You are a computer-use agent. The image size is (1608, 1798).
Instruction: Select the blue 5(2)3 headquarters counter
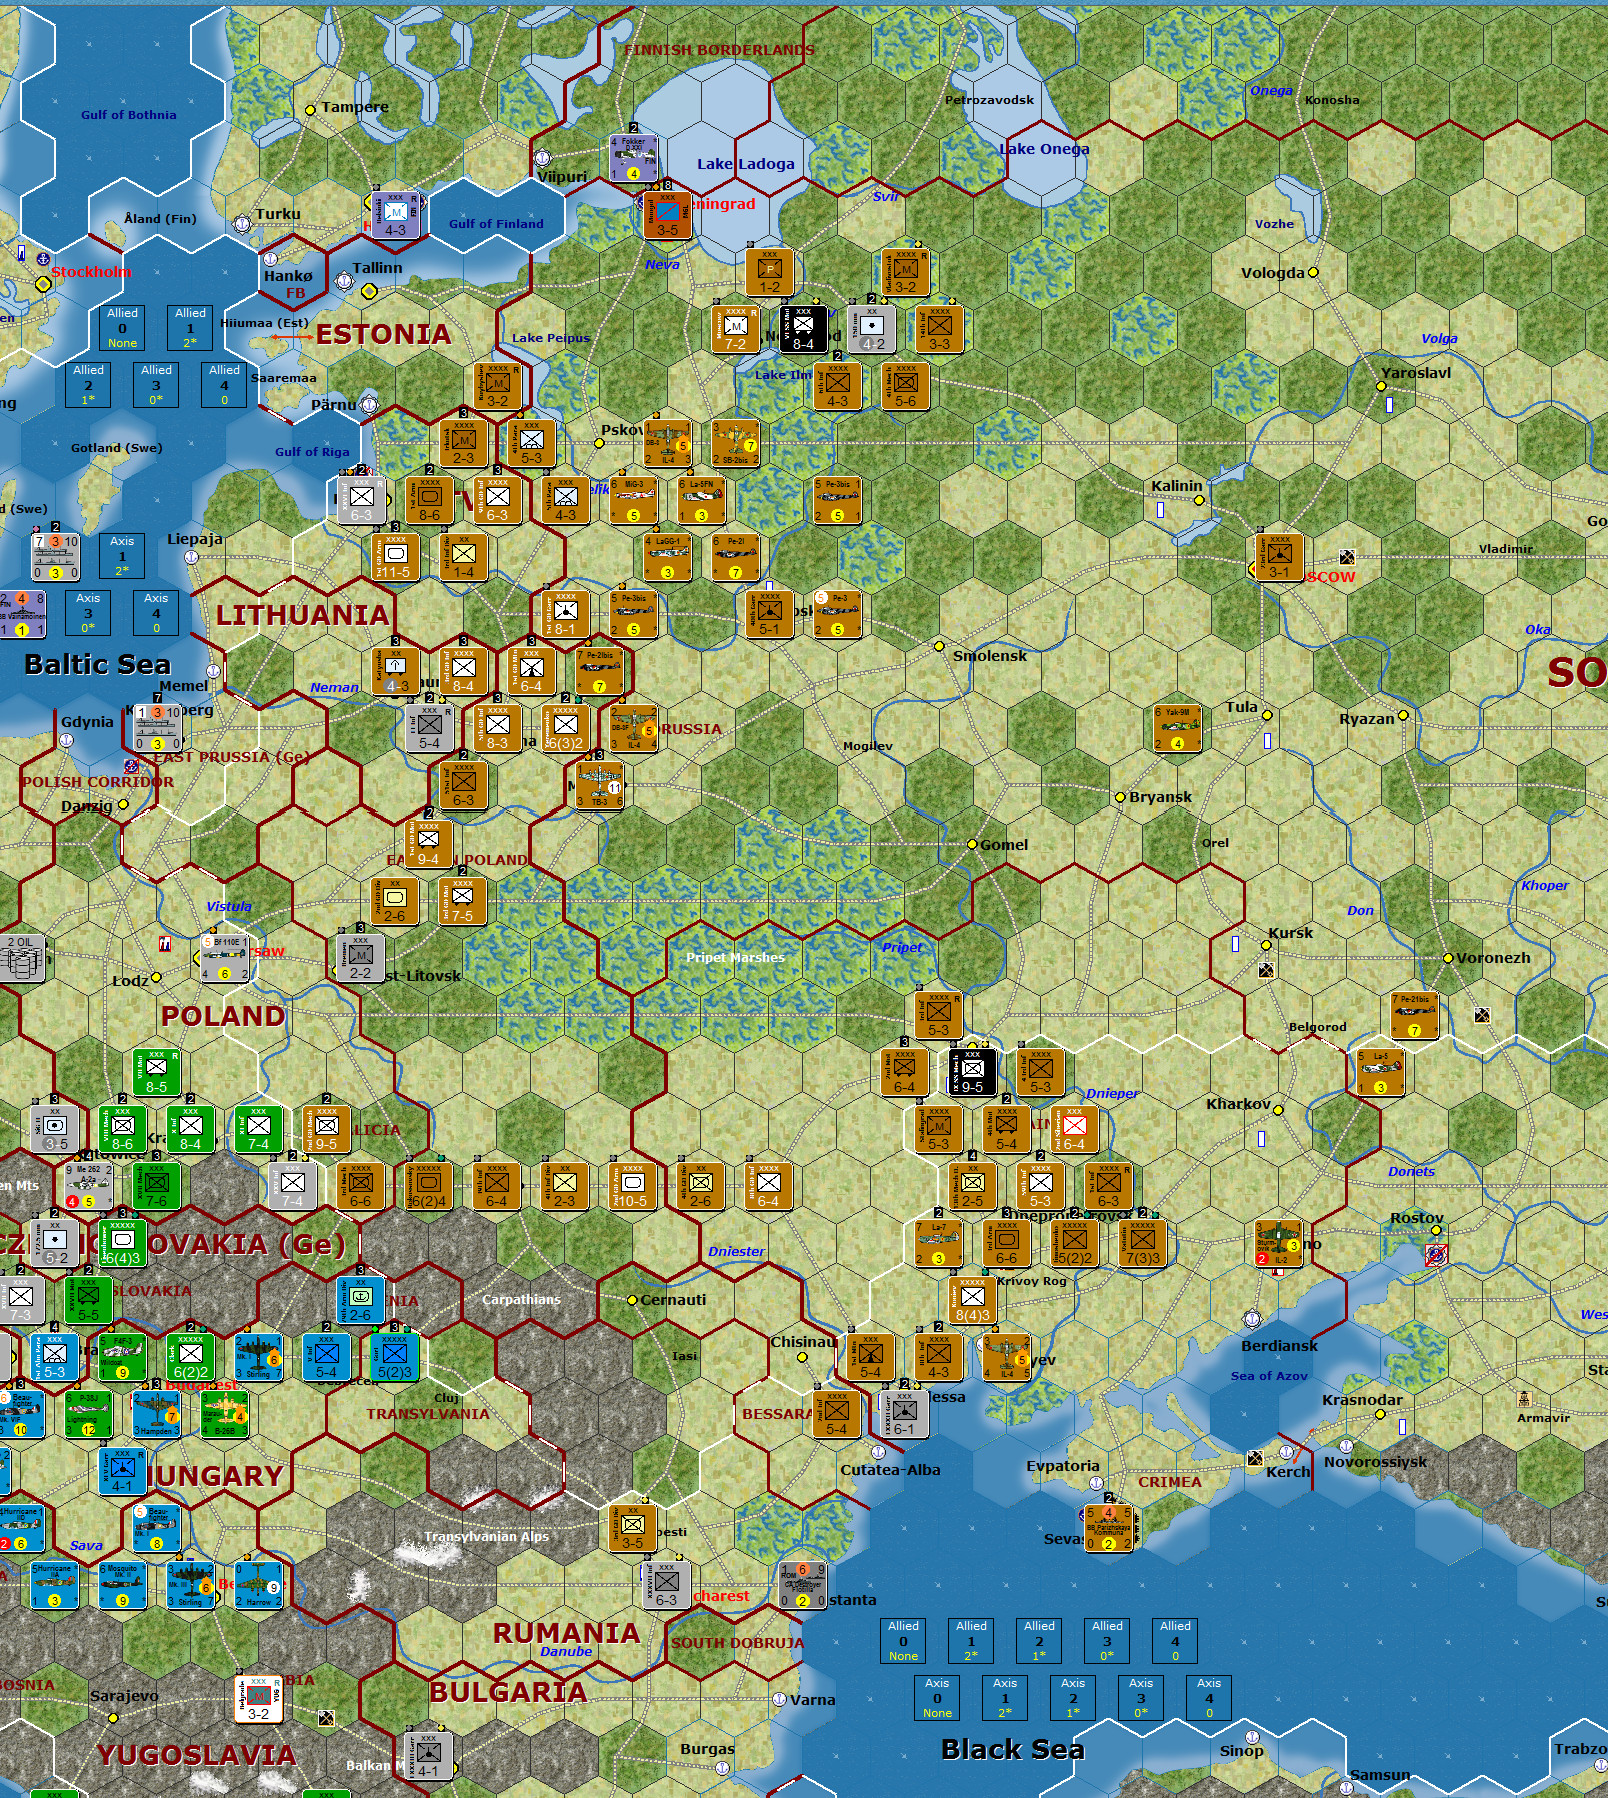click(x=395, y=1357)
